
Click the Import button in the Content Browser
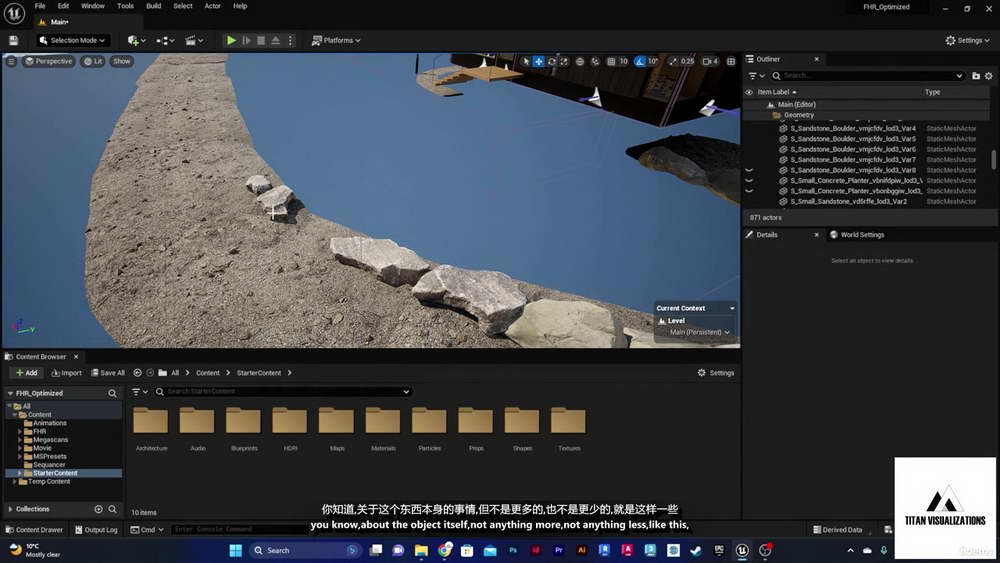(x=66, y=373)
